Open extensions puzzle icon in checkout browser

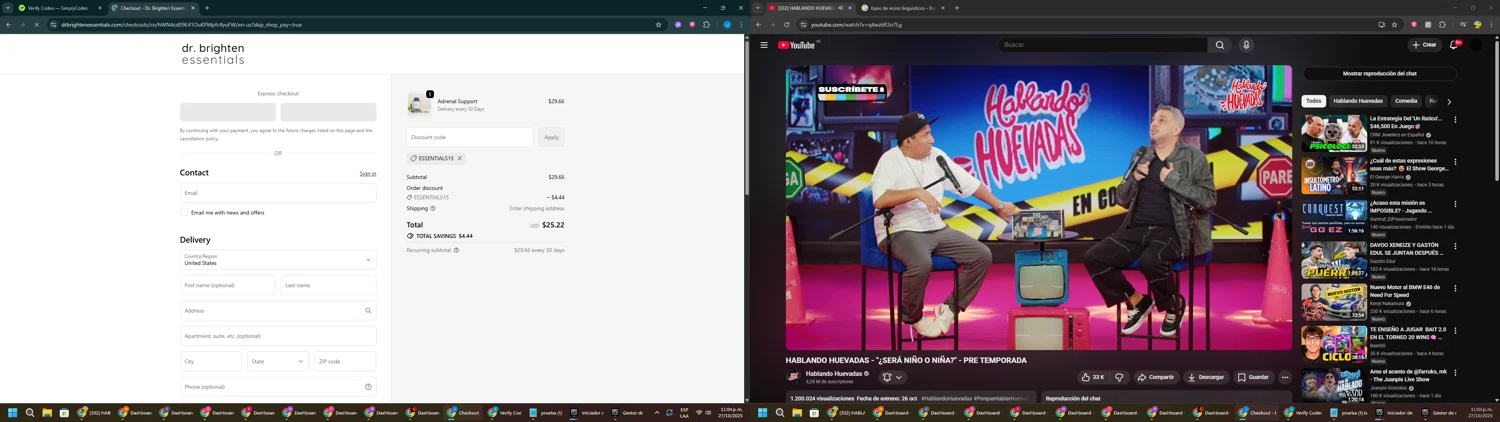[706, 24]
